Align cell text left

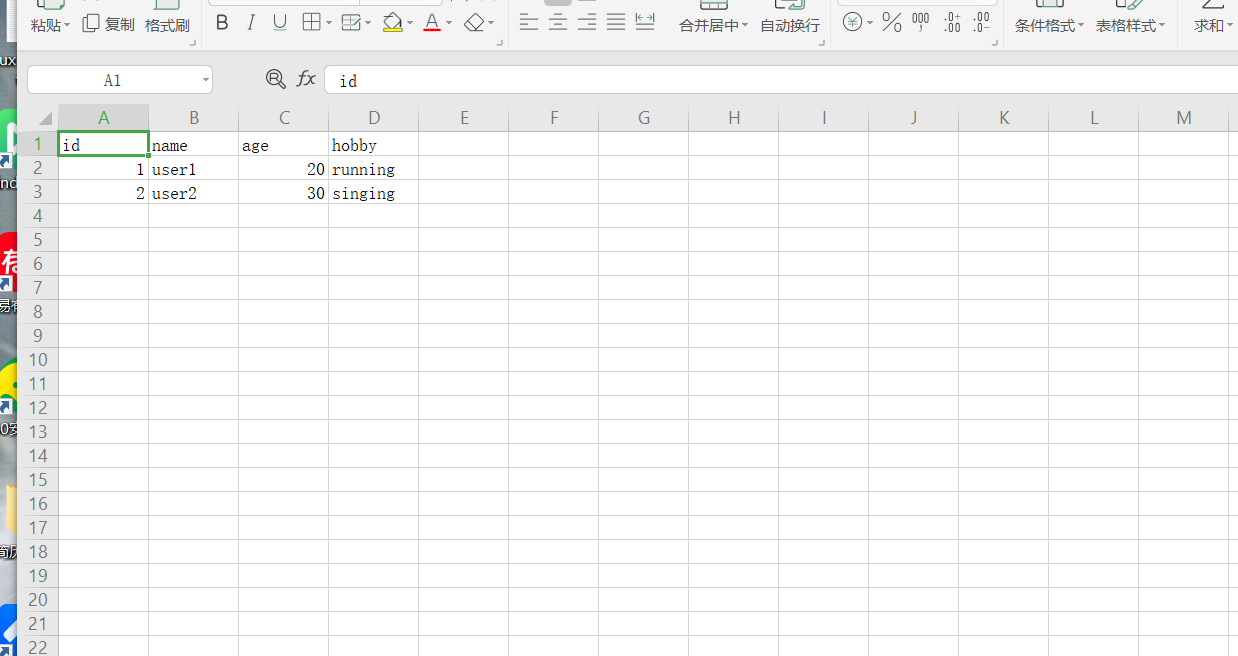tap(529, 22)
